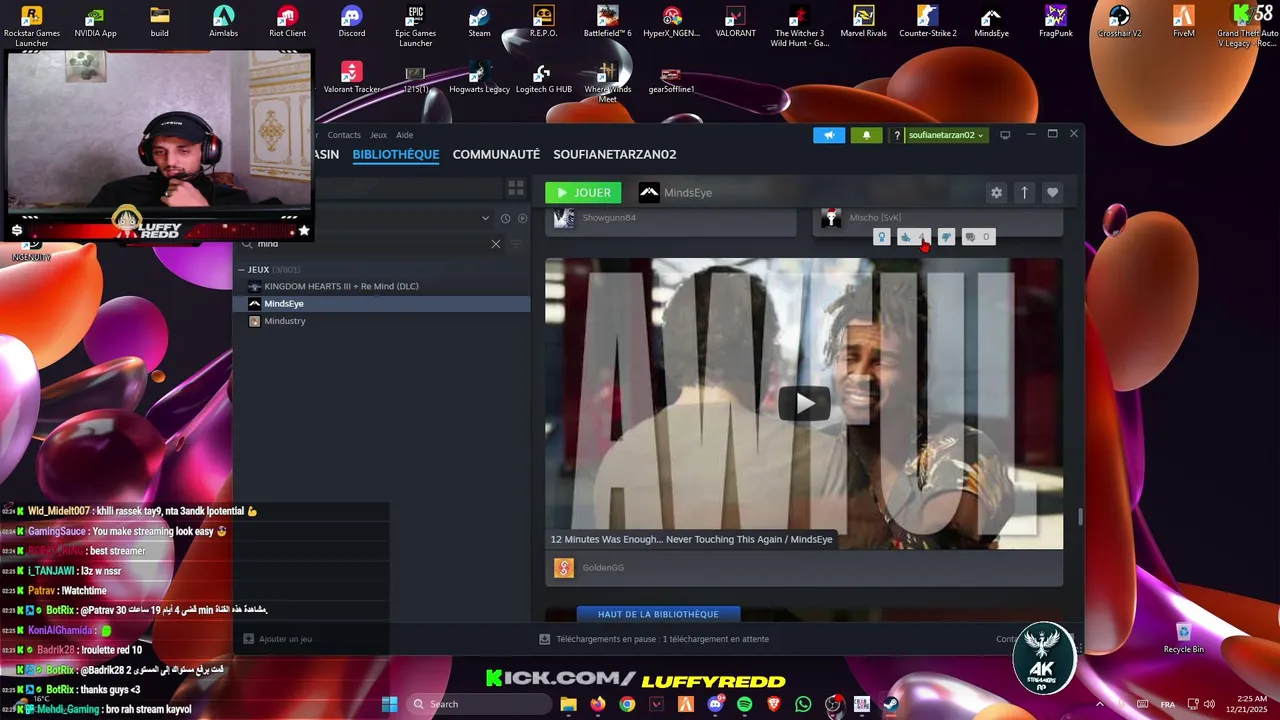Open Counter-Strike 2 desktop shortcut
This screenshot has height=720, width=1280.
pos(928,22)
